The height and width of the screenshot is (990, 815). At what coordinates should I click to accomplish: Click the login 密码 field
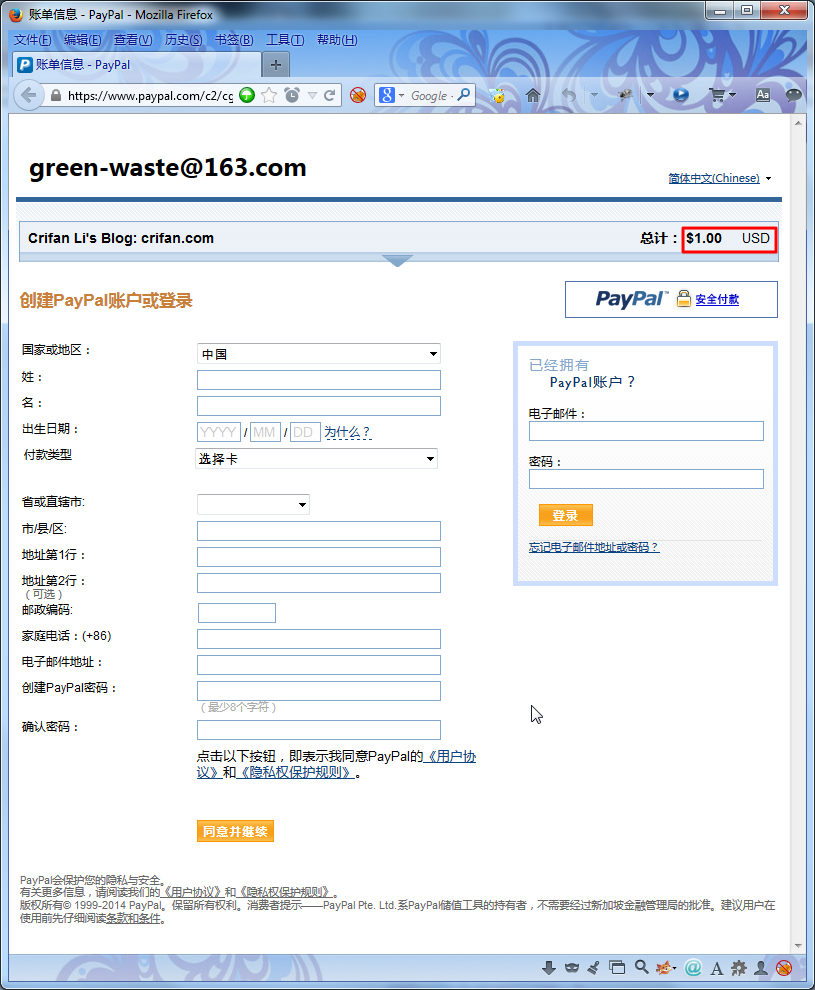[646, 479]
